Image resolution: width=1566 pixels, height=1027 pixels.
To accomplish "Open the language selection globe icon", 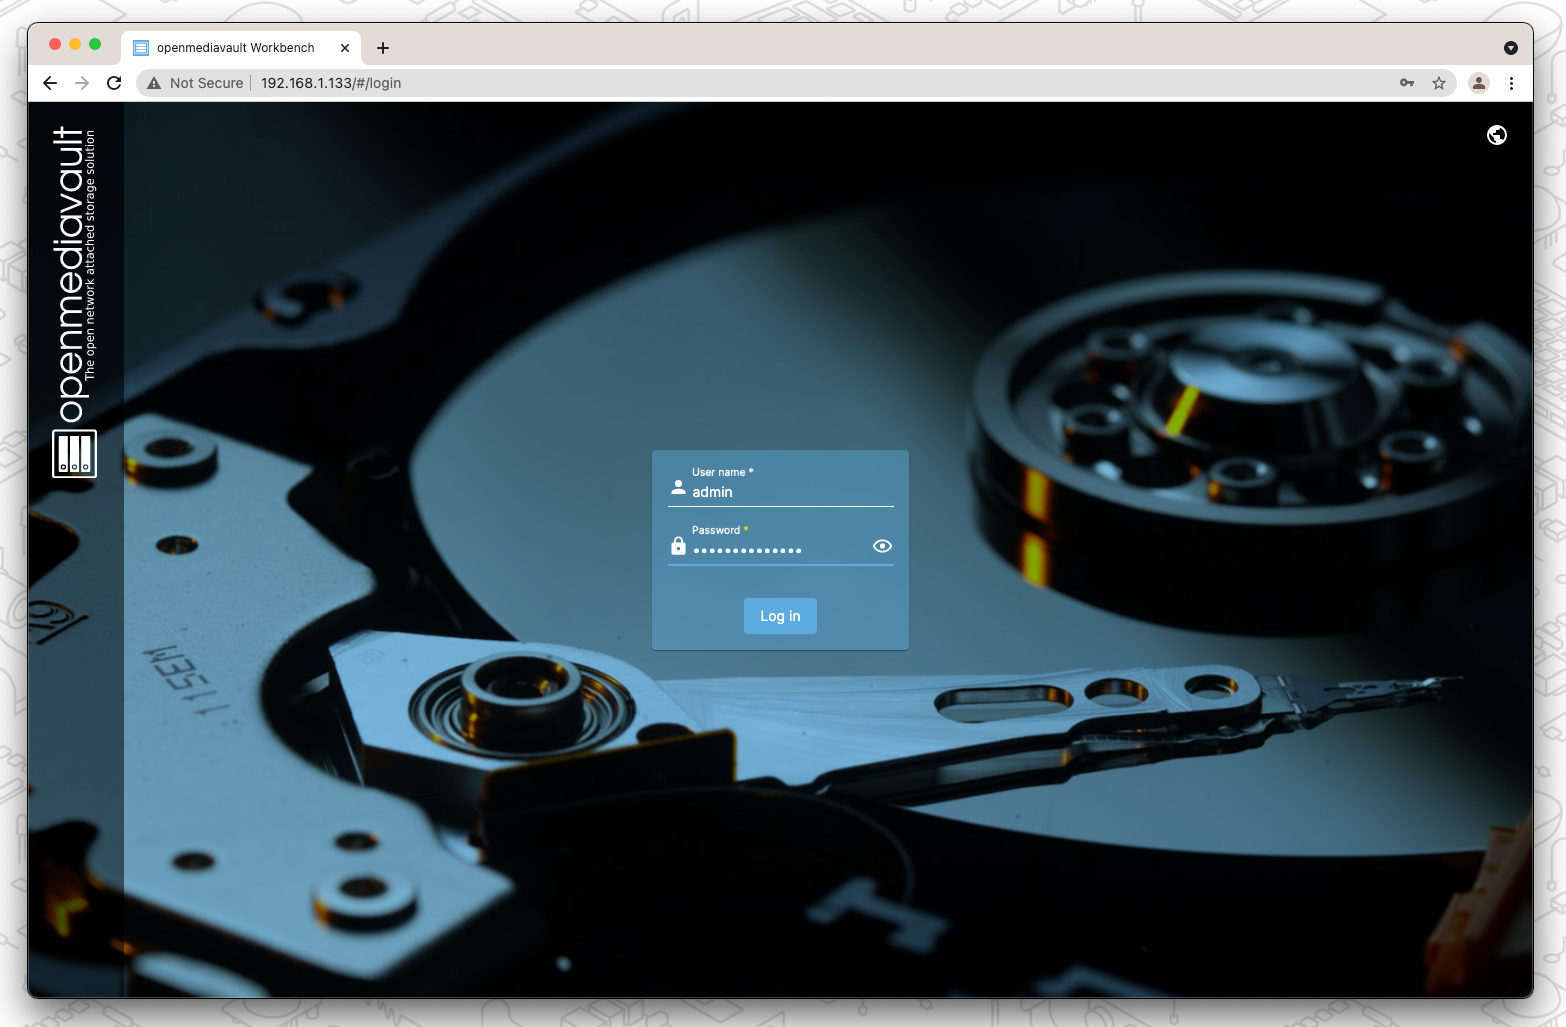I will tap(1496, 134).
